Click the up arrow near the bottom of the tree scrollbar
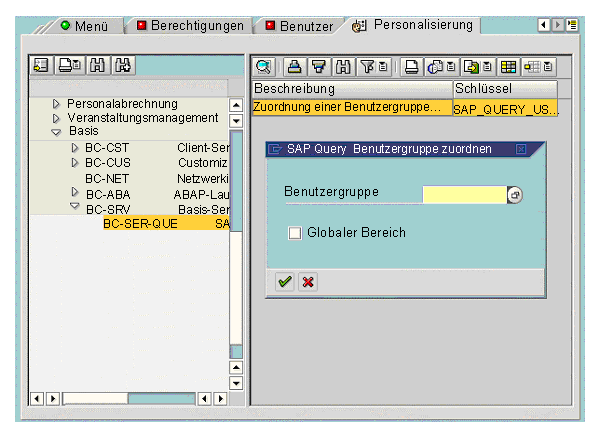 pyautogui.click(x=236, y=368)
